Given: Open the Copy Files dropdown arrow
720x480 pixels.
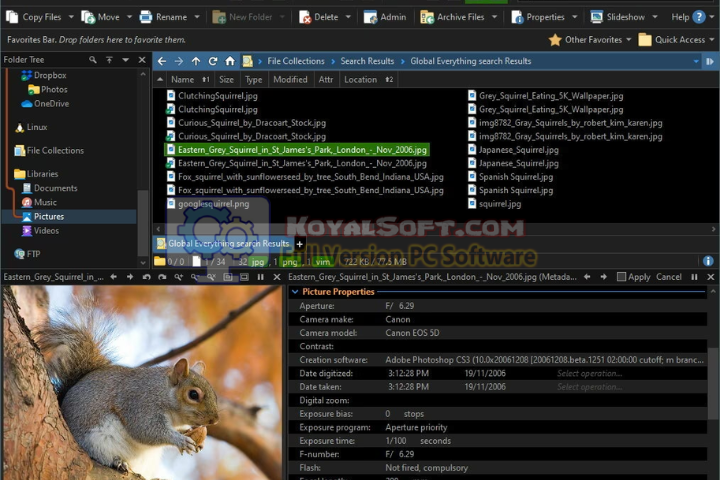Looking at the screenshot, I should pos(71,17).
